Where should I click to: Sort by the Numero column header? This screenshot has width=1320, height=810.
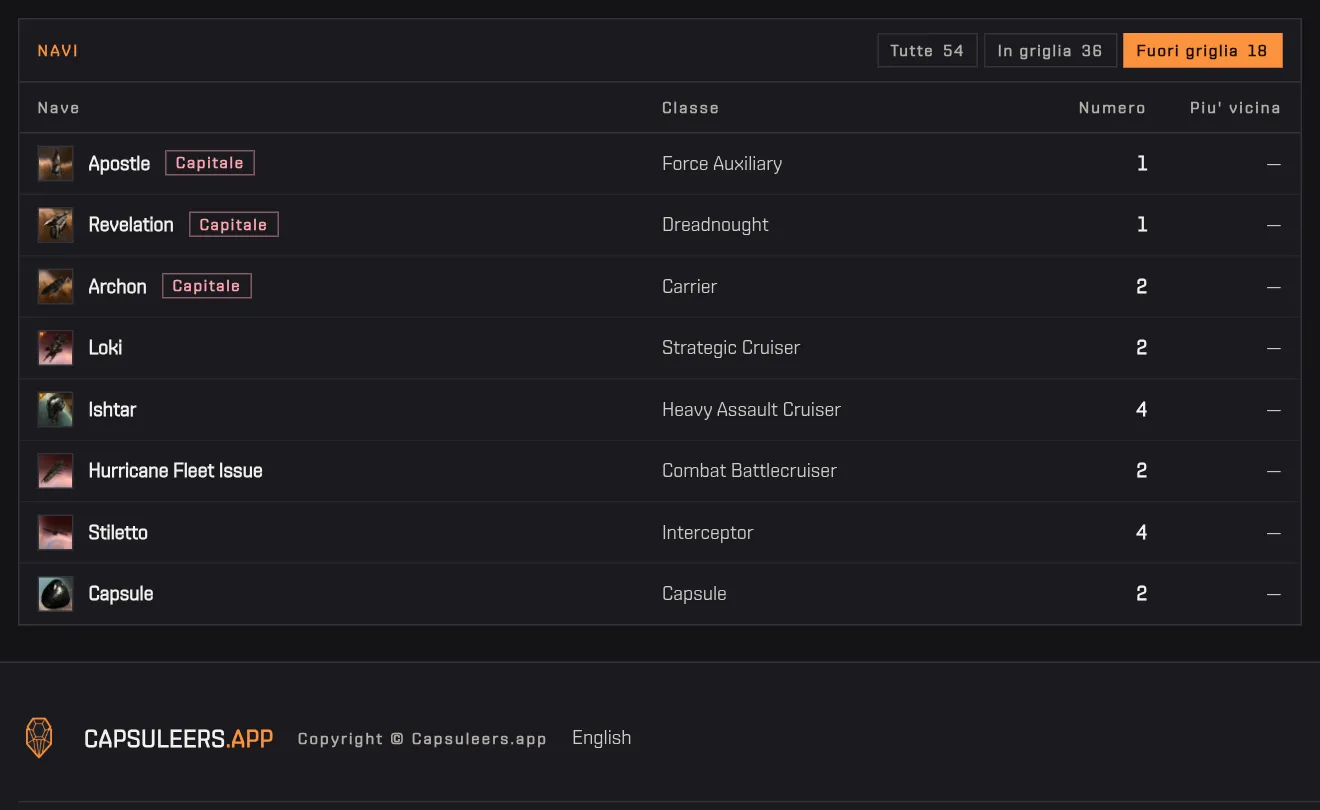coord(1112,108)
